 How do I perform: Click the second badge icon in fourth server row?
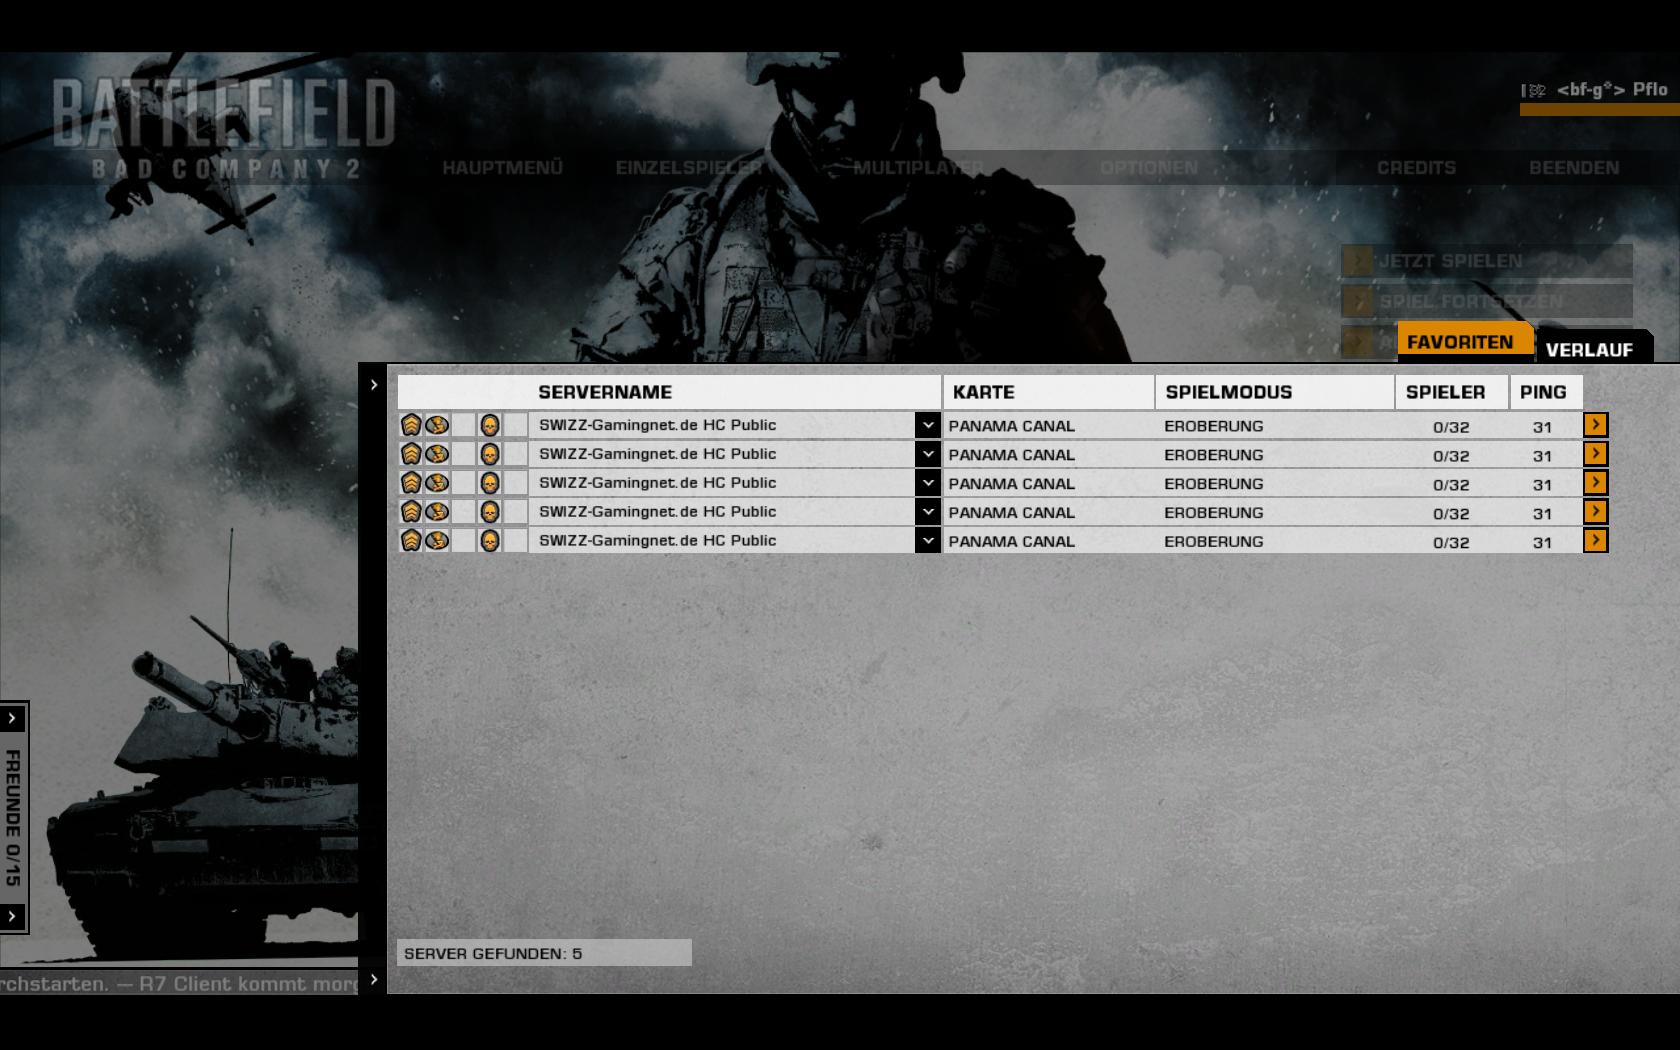tap(437, 512)
